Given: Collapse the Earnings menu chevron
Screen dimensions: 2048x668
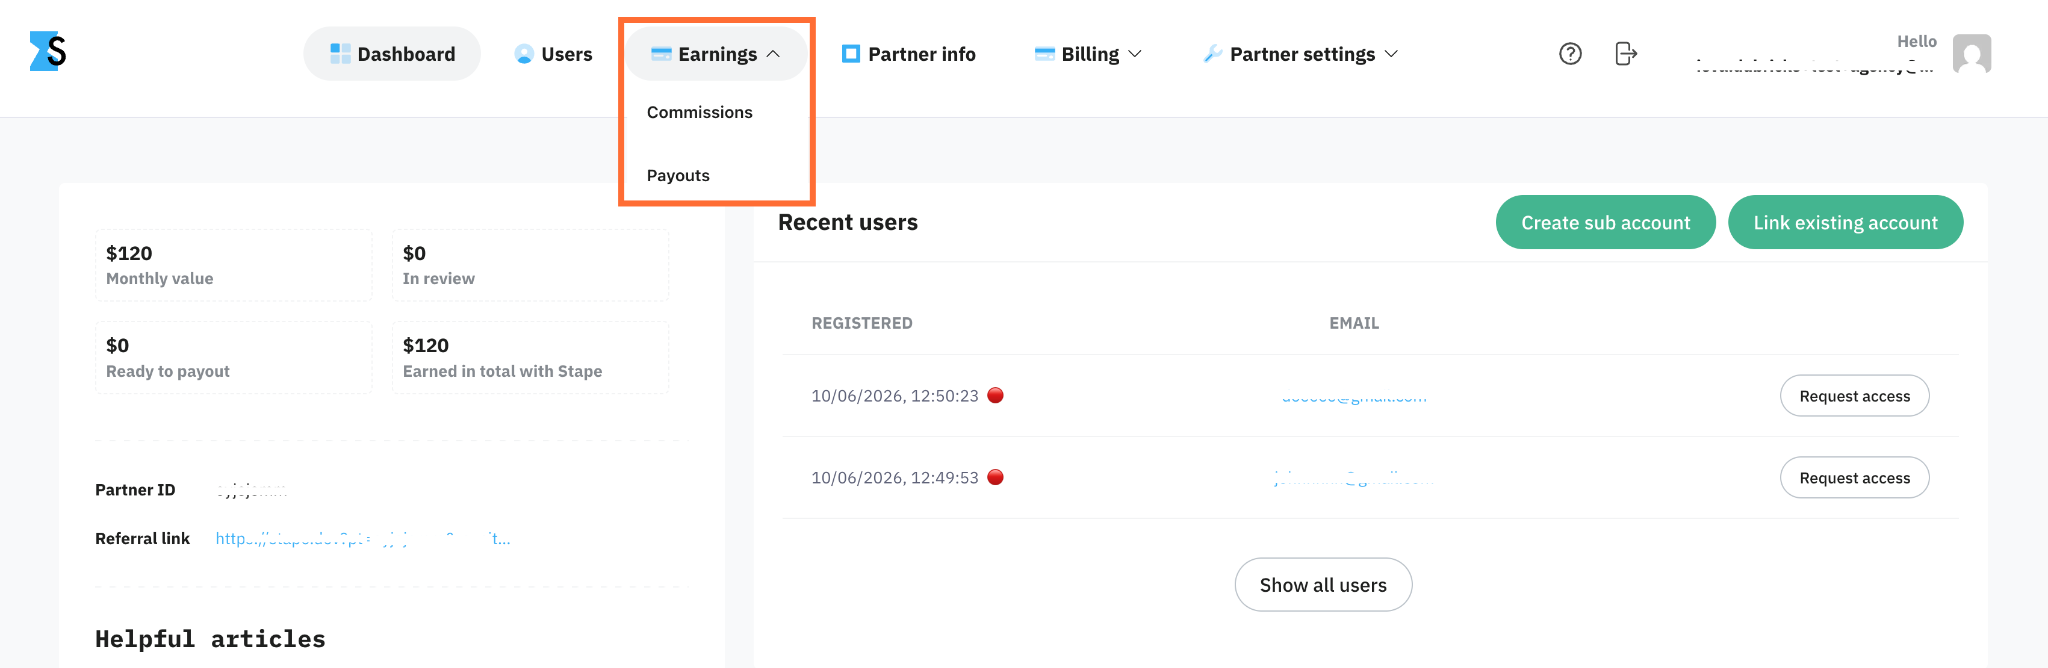Looking at the screenshot, I should 773,54.
